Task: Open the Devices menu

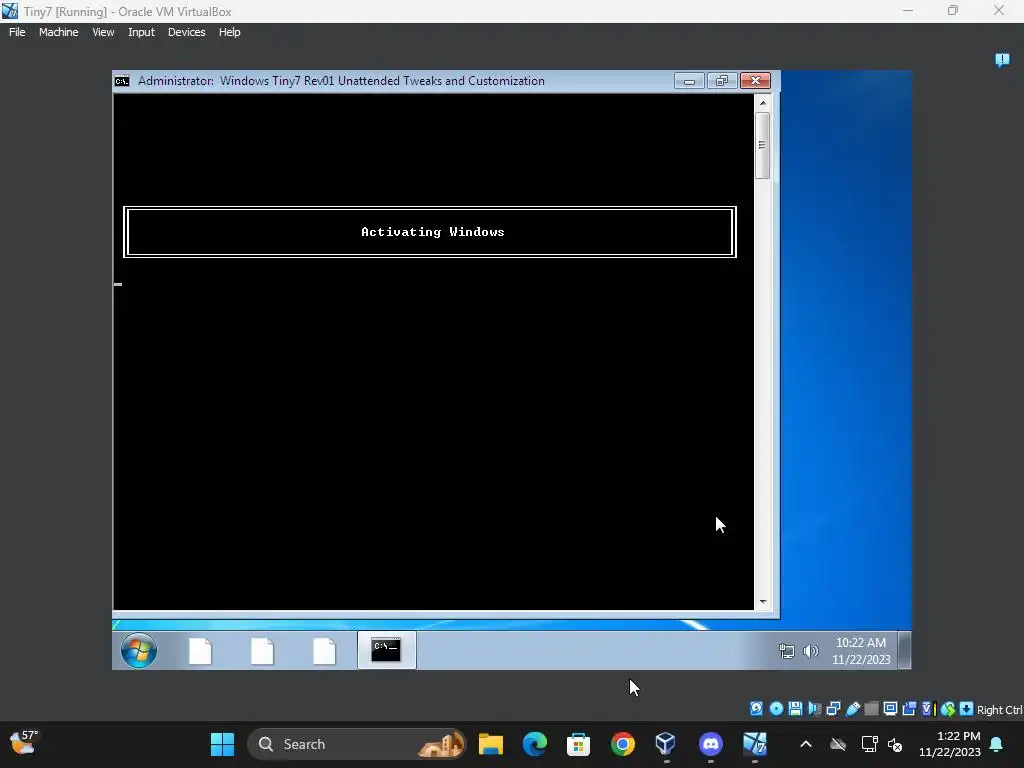Action: click(186, 32)
